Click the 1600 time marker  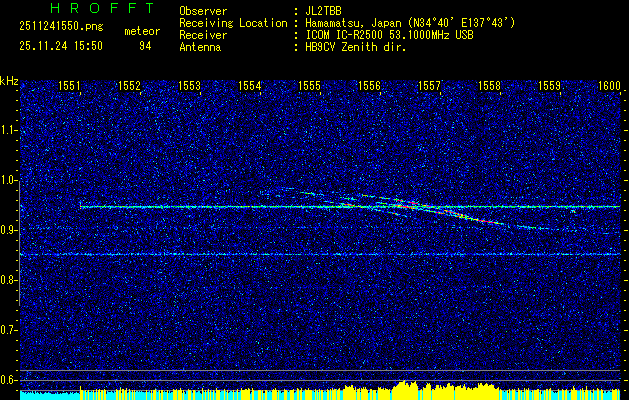click(x=609, y=87)
